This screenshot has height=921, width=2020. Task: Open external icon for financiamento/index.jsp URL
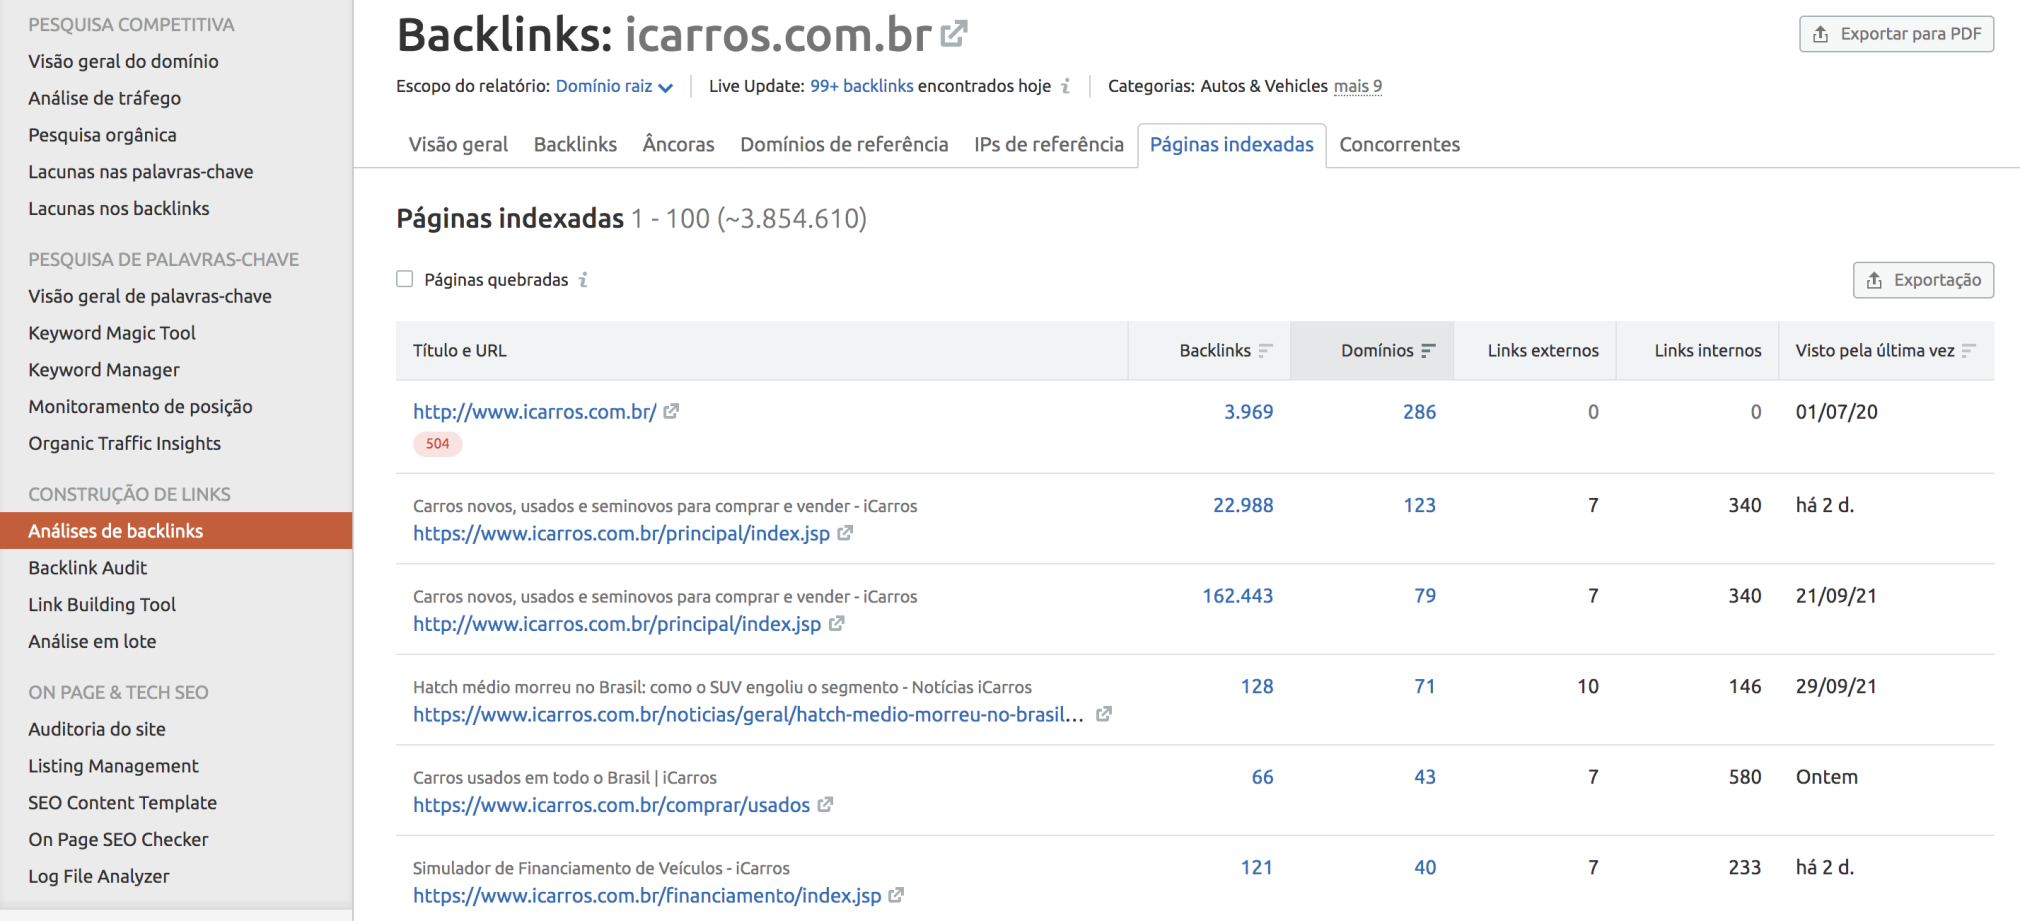click(896, 895)
